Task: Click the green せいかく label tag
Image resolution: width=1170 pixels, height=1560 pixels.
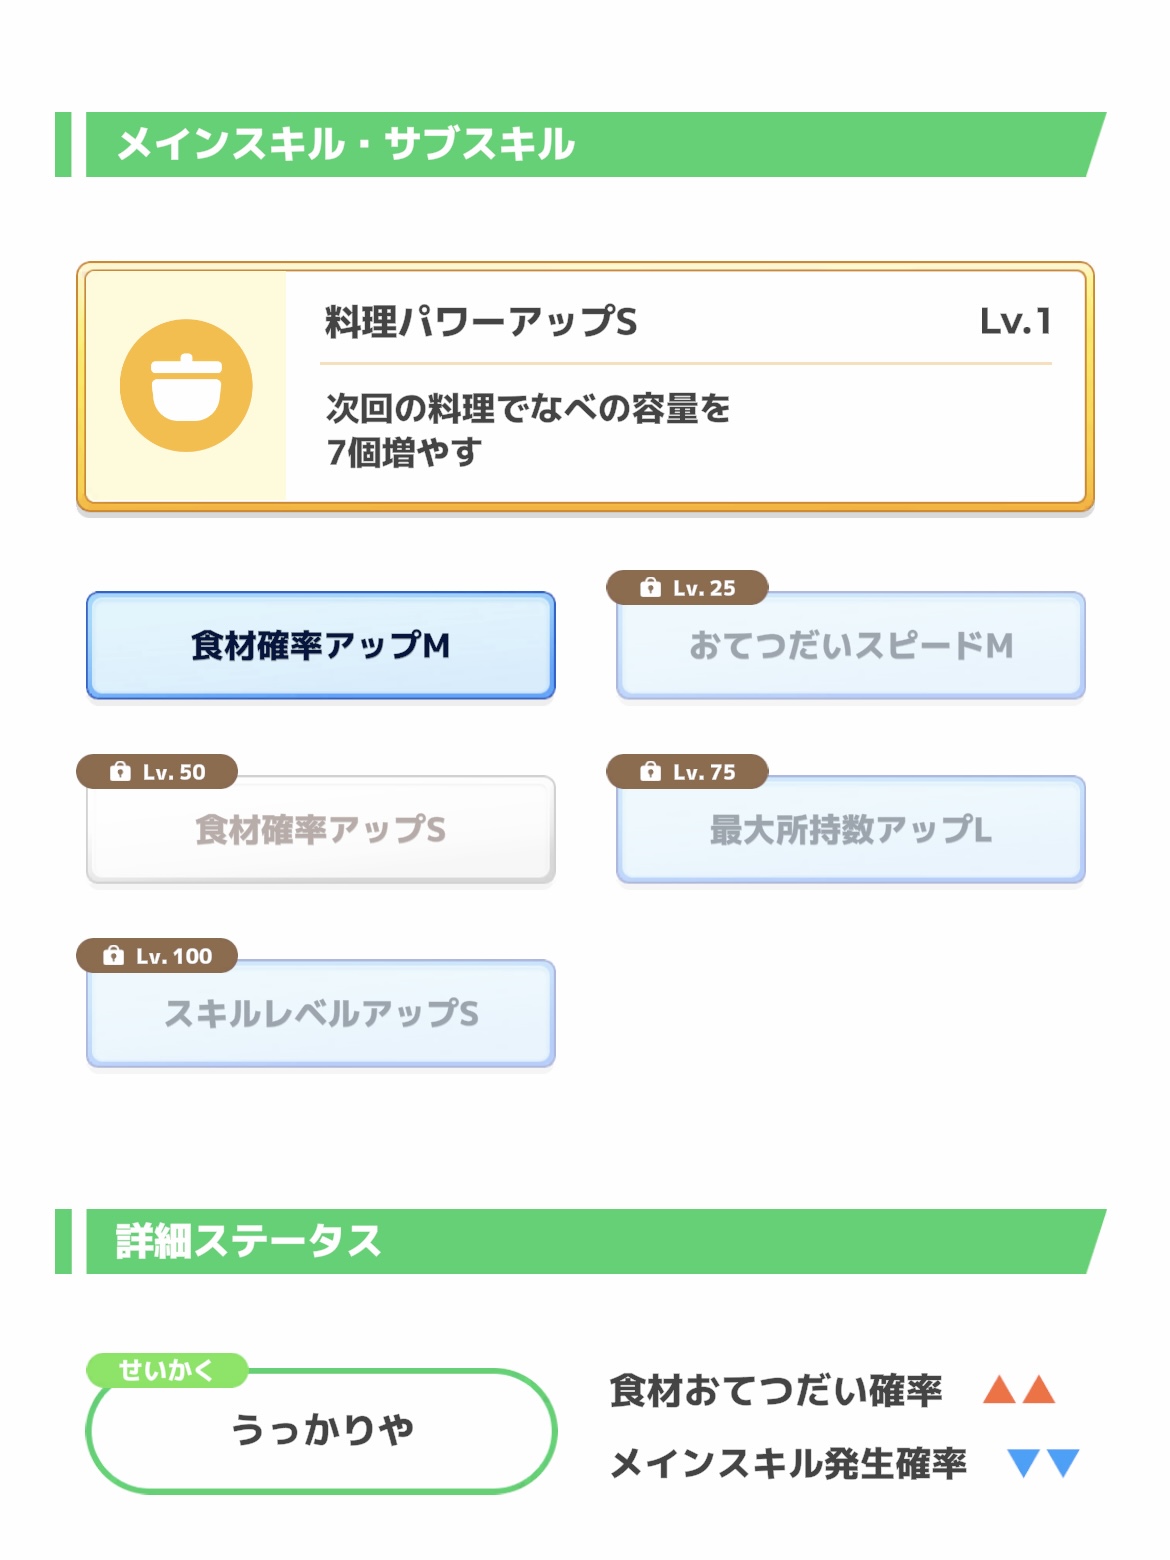Action: pos(166,1370)
